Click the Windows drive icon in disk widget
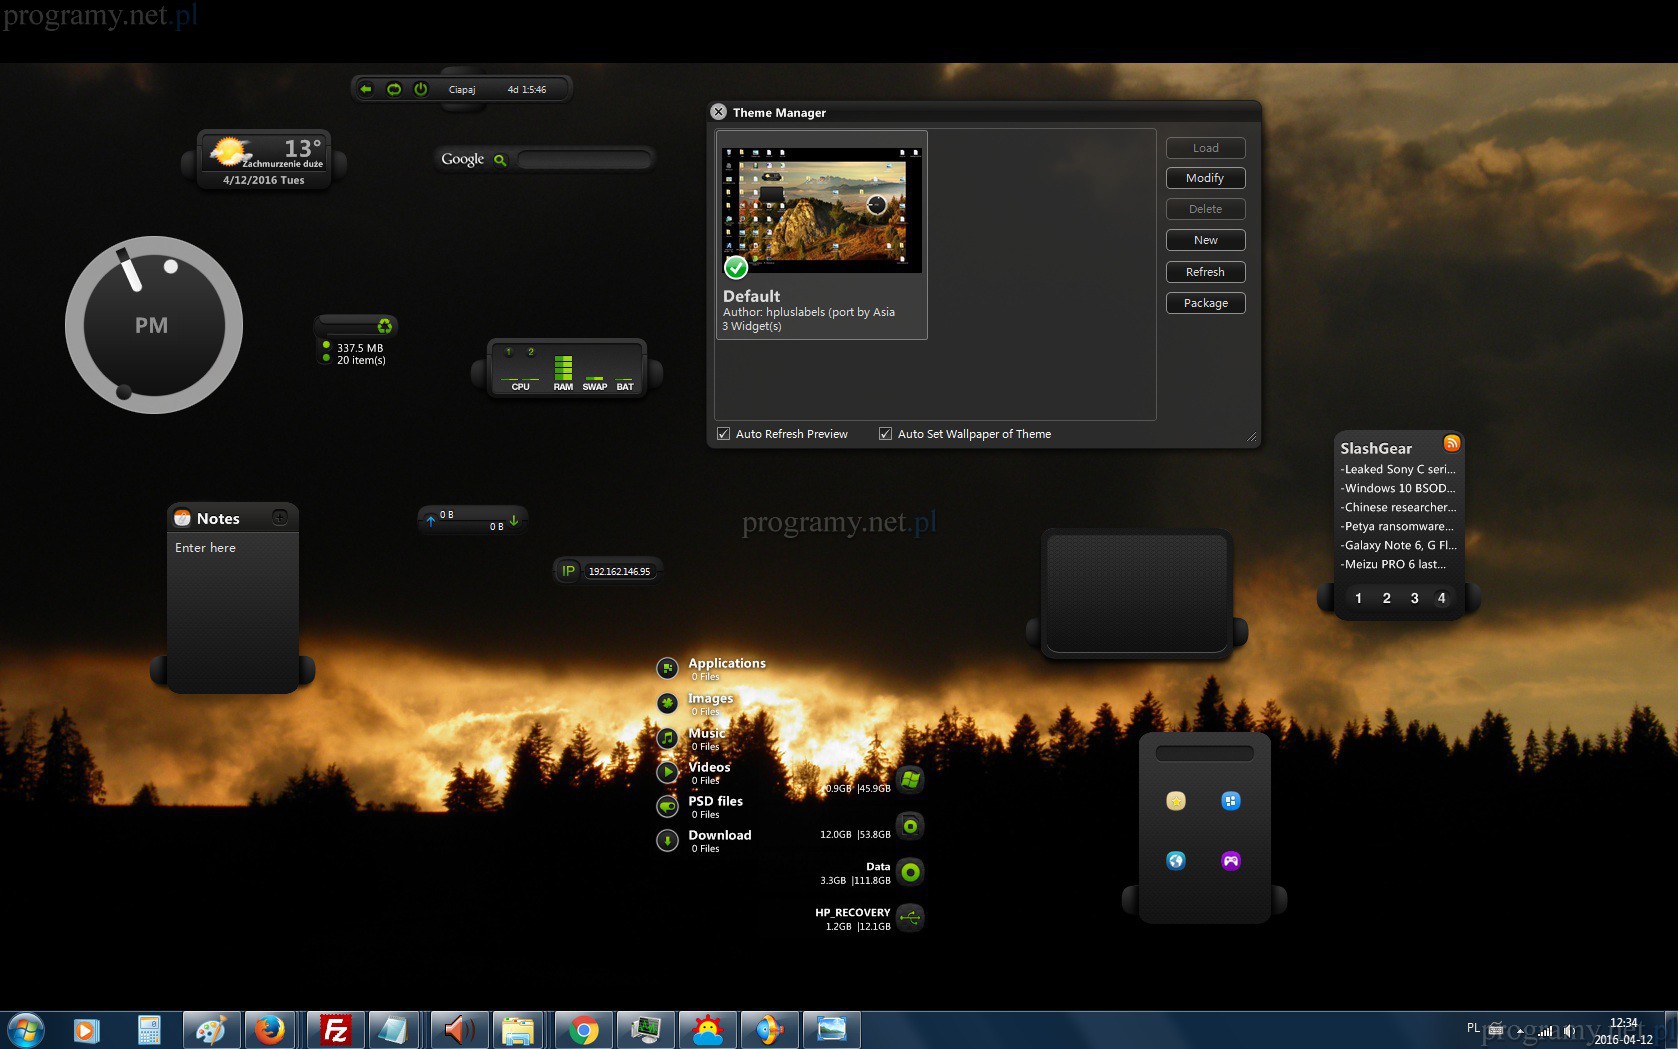This screenshot has width=1678, height=1049. [910, 779]
